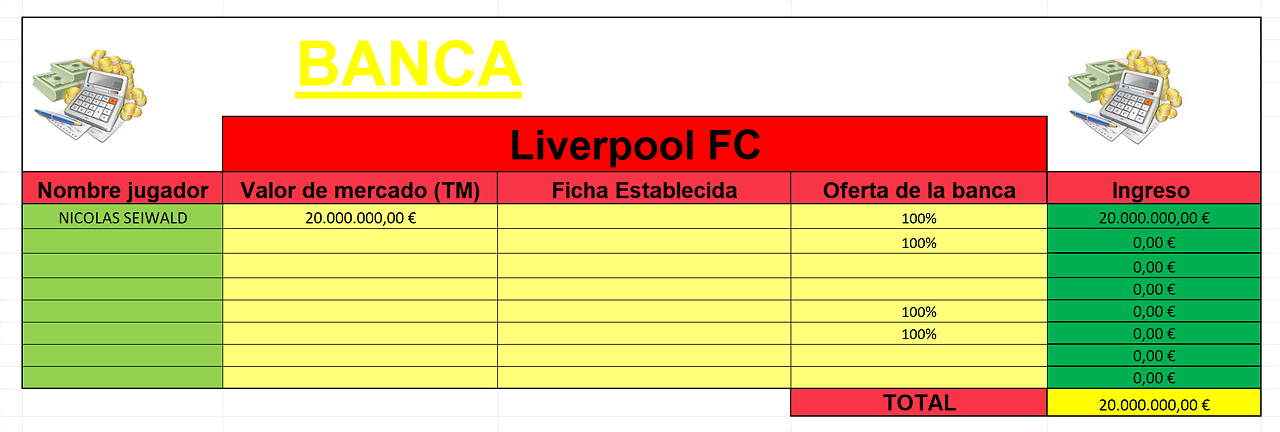Click the Nombre jugador column header
This screenshot has width=1280, height=432.
point(123,189)
